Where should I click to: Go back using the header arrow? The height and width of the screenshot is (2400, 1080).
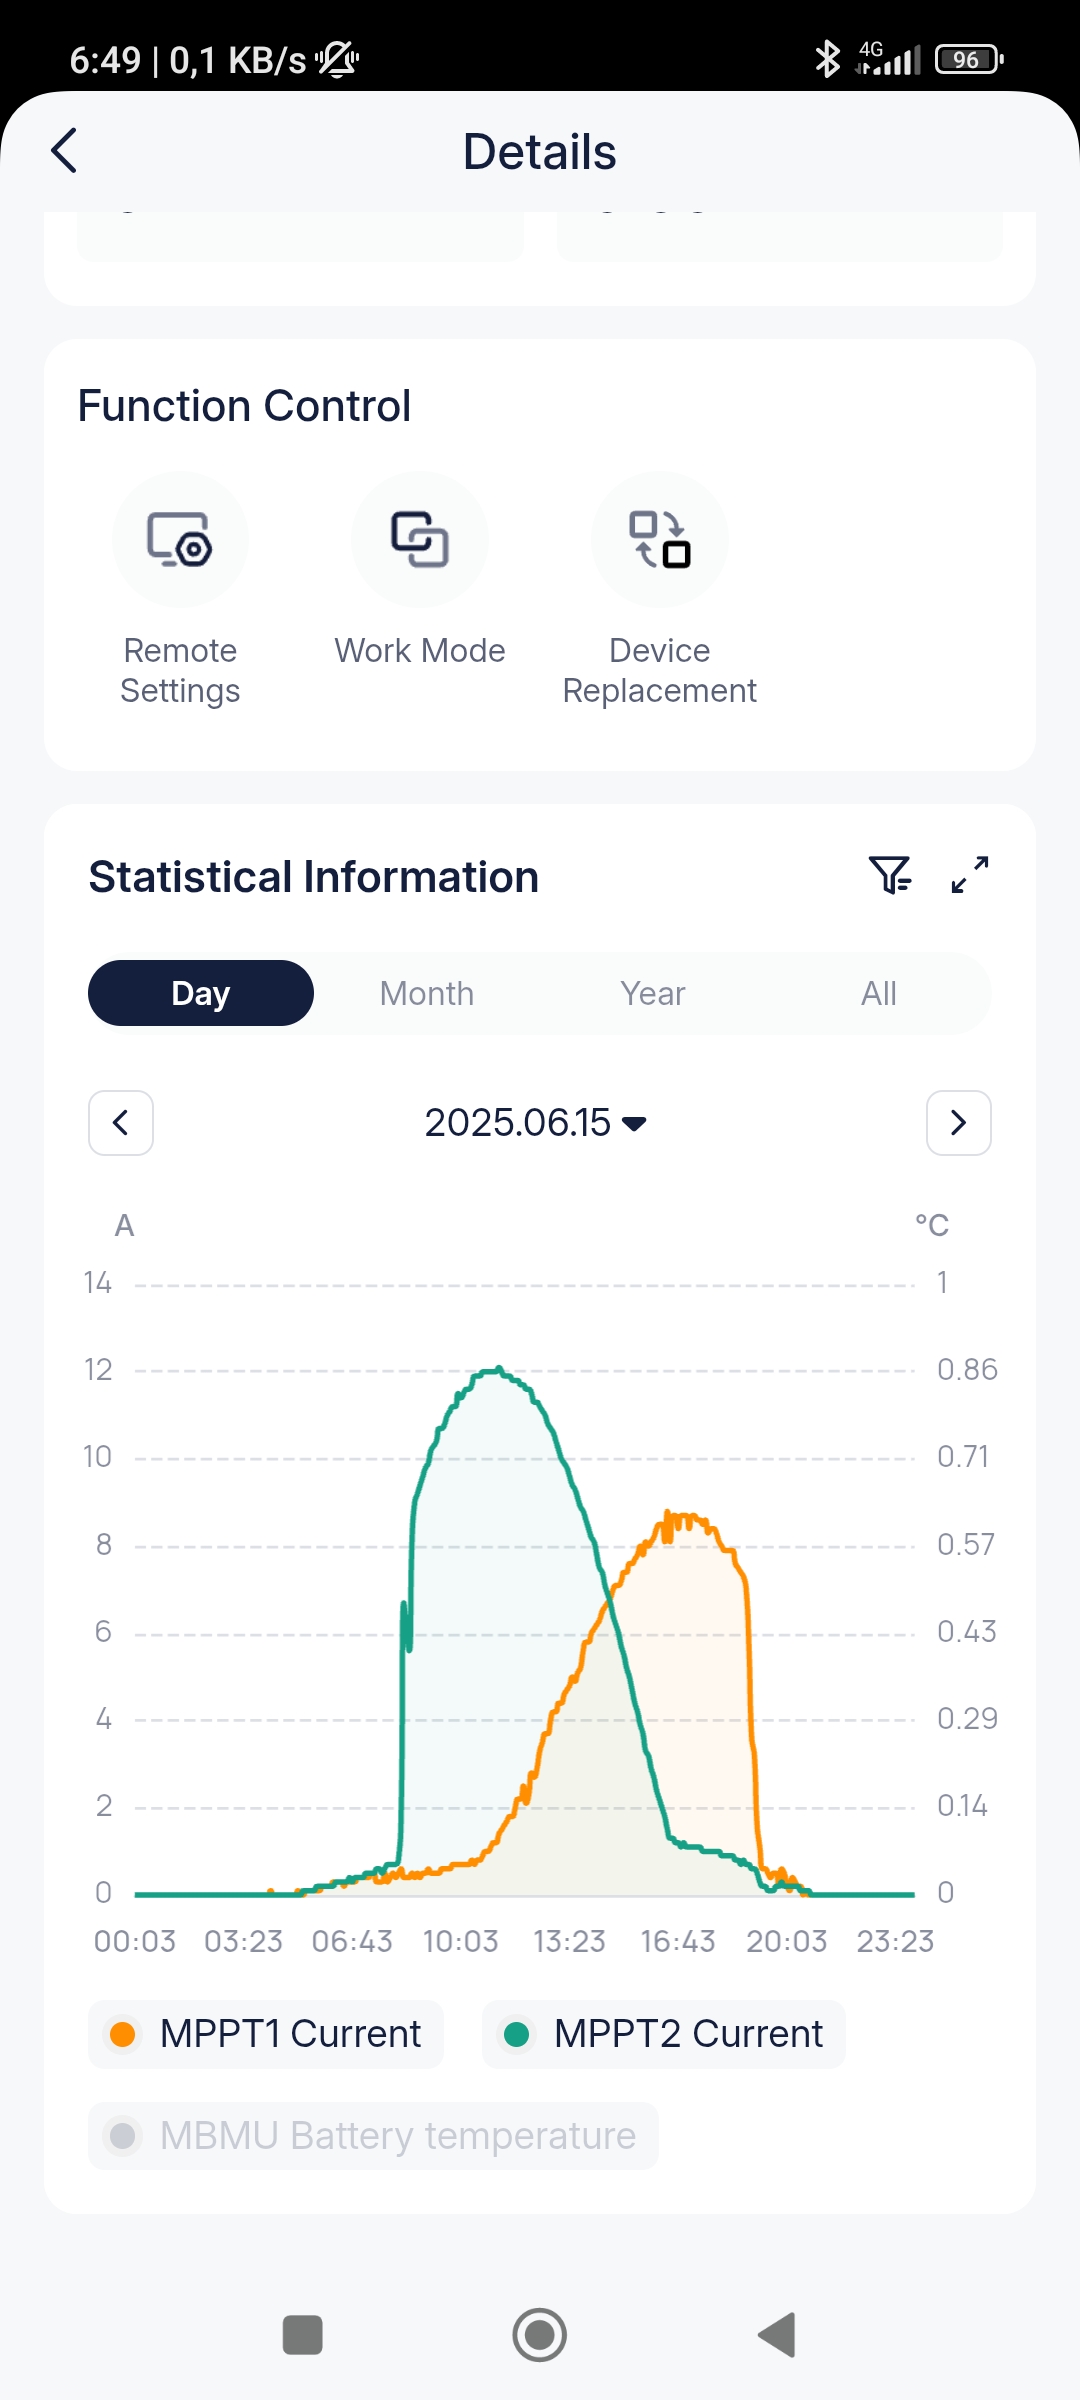click(x=64, y=151)
